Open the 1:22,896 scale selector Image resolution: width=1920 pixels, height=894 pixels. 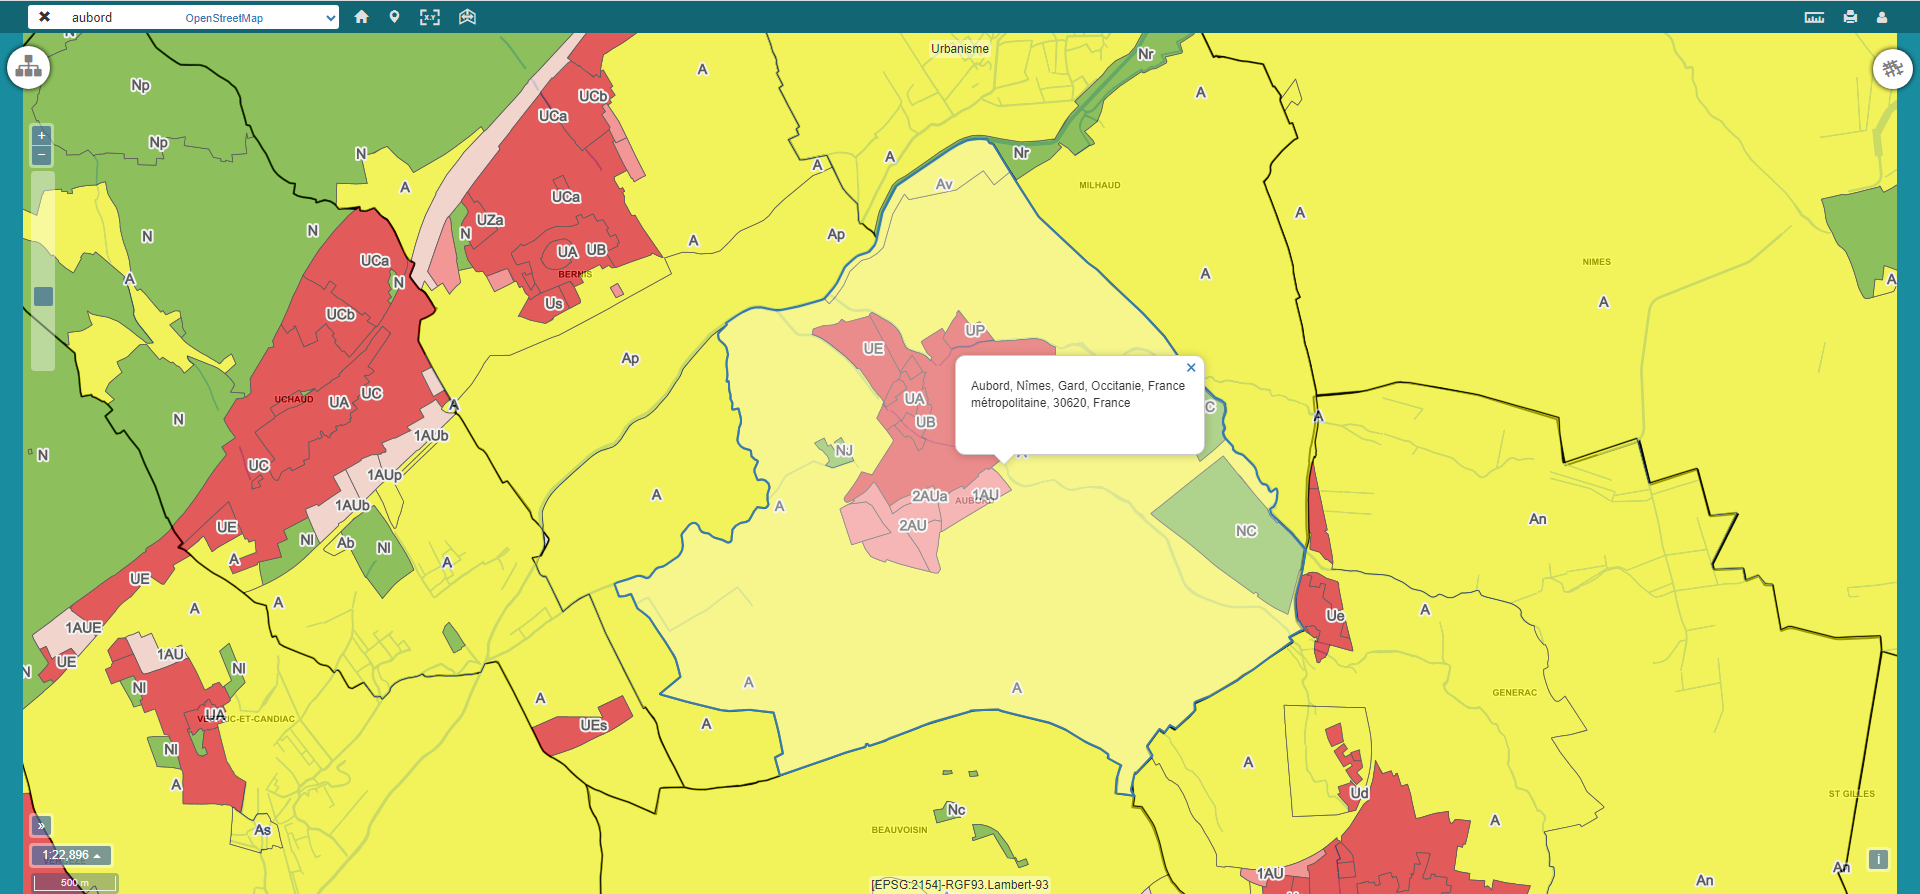click(71, 855)
